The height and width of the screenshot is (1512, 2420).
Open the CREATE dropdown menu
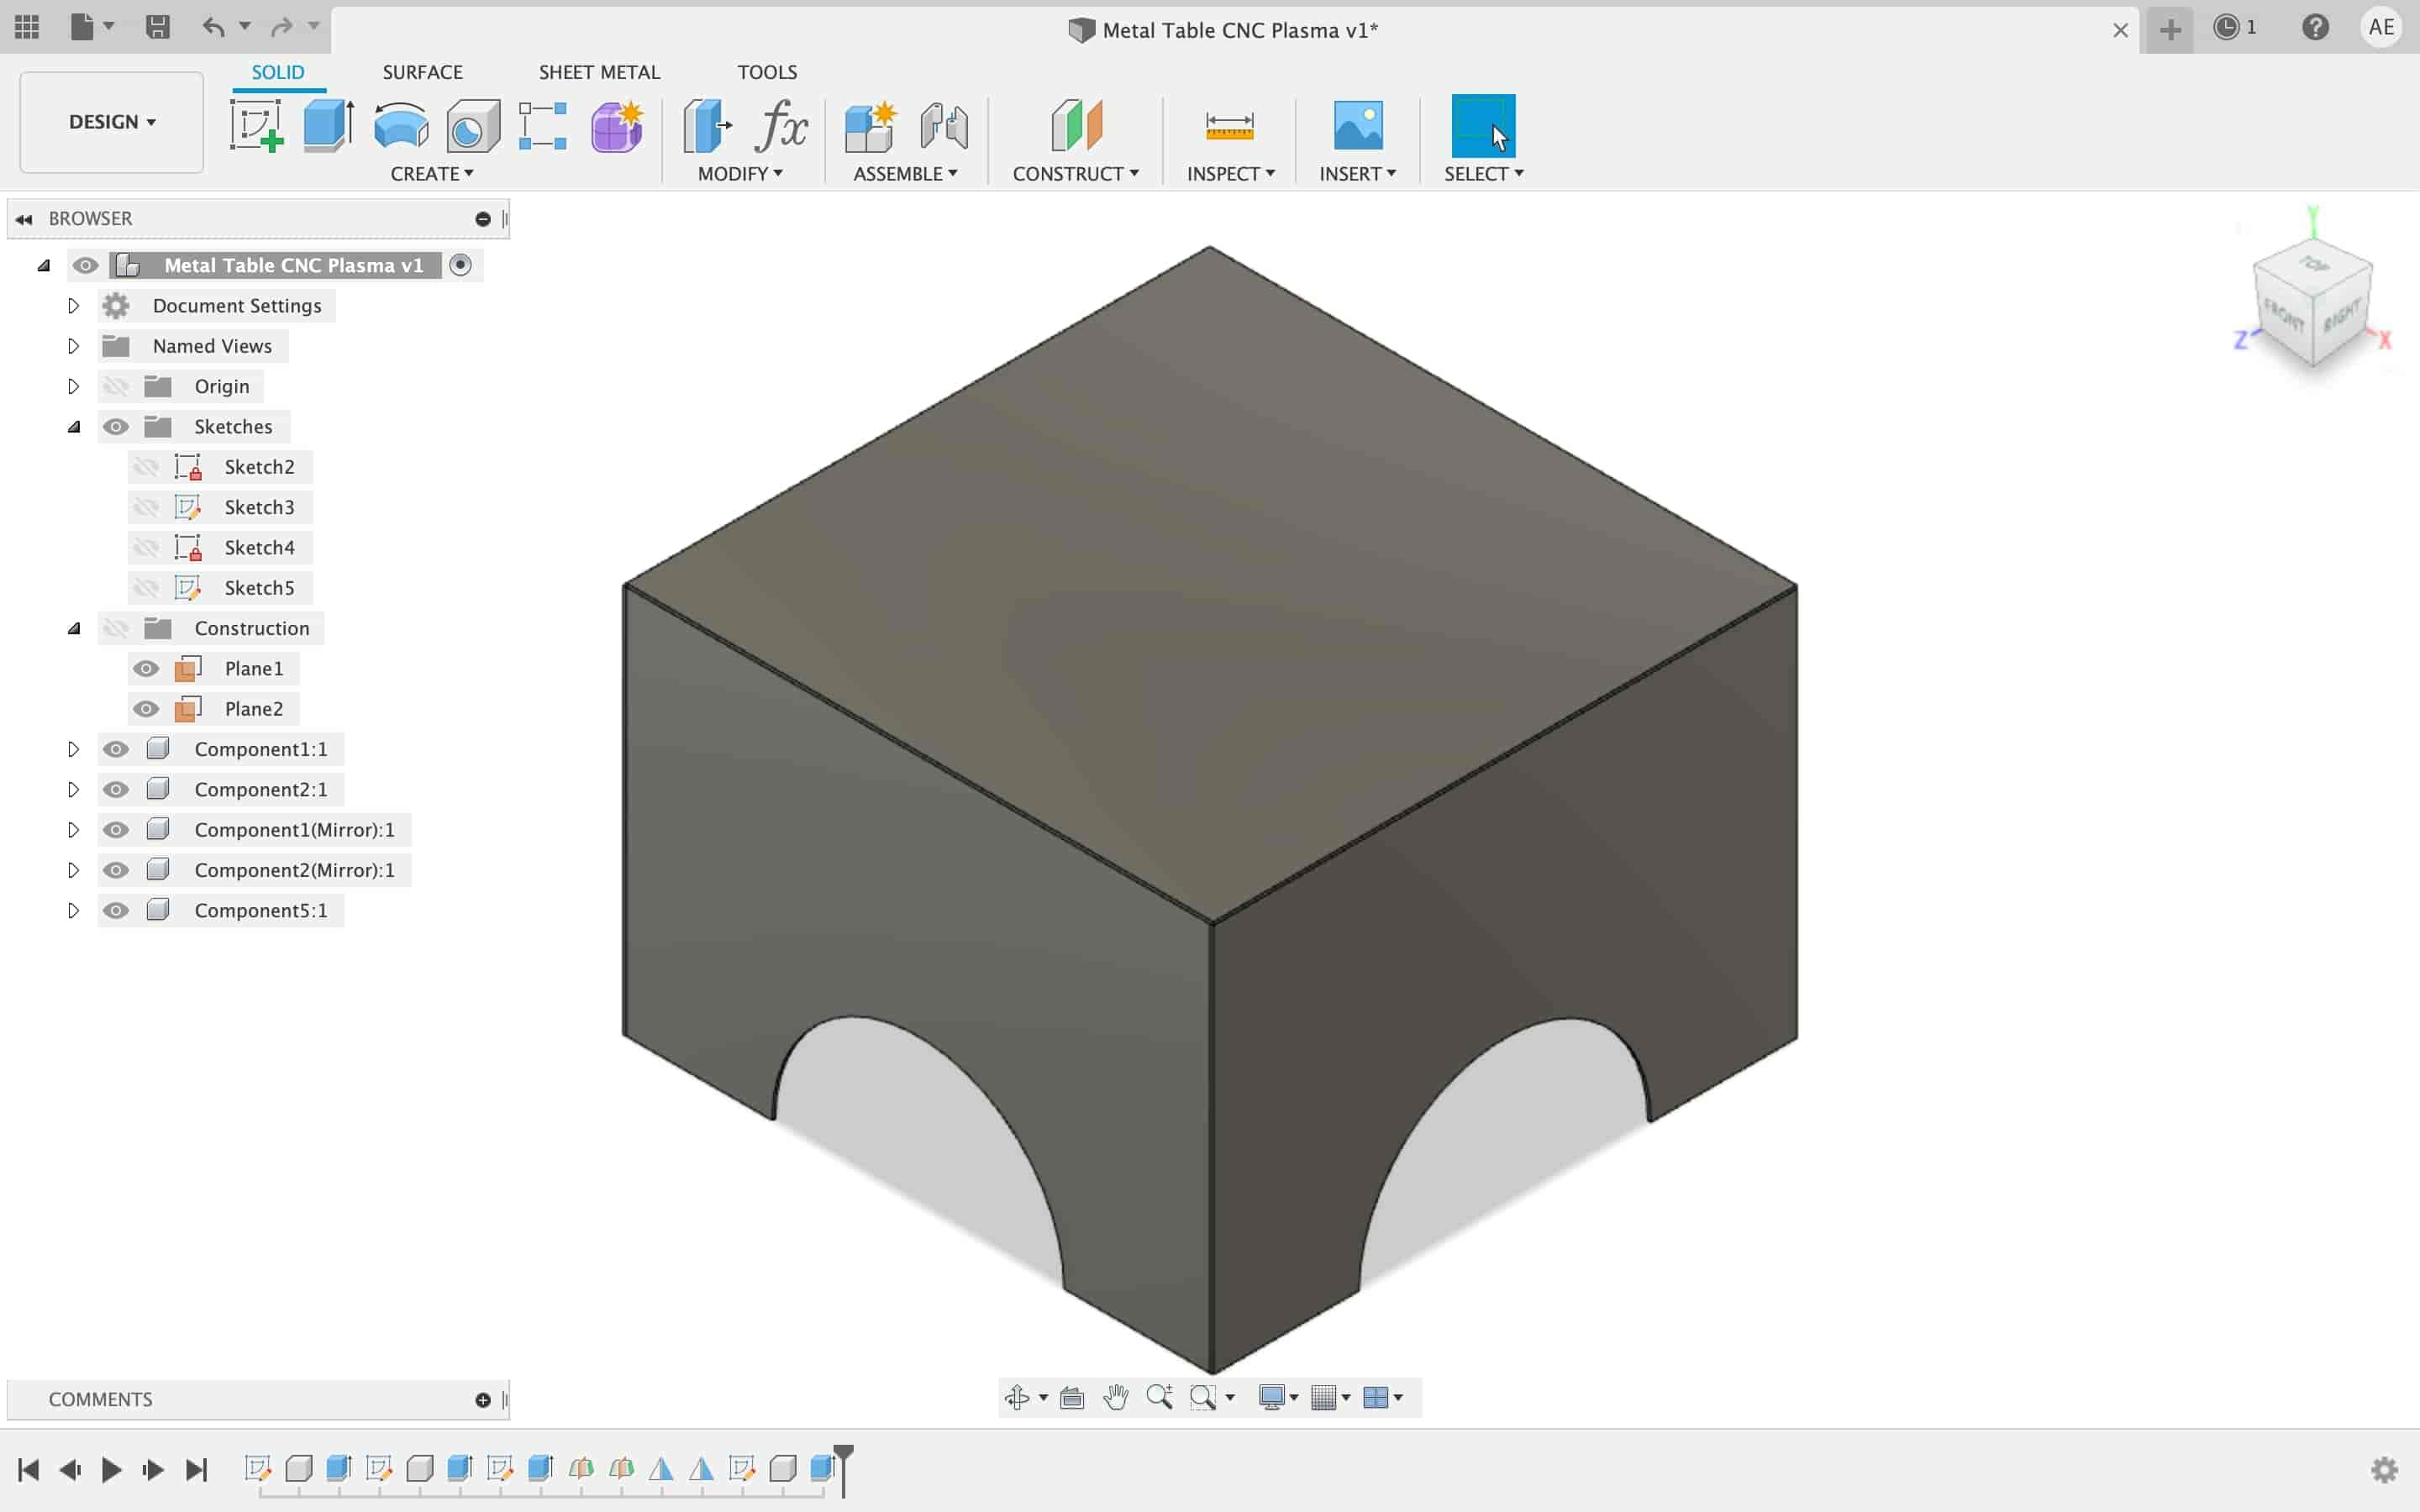[432, 174]
